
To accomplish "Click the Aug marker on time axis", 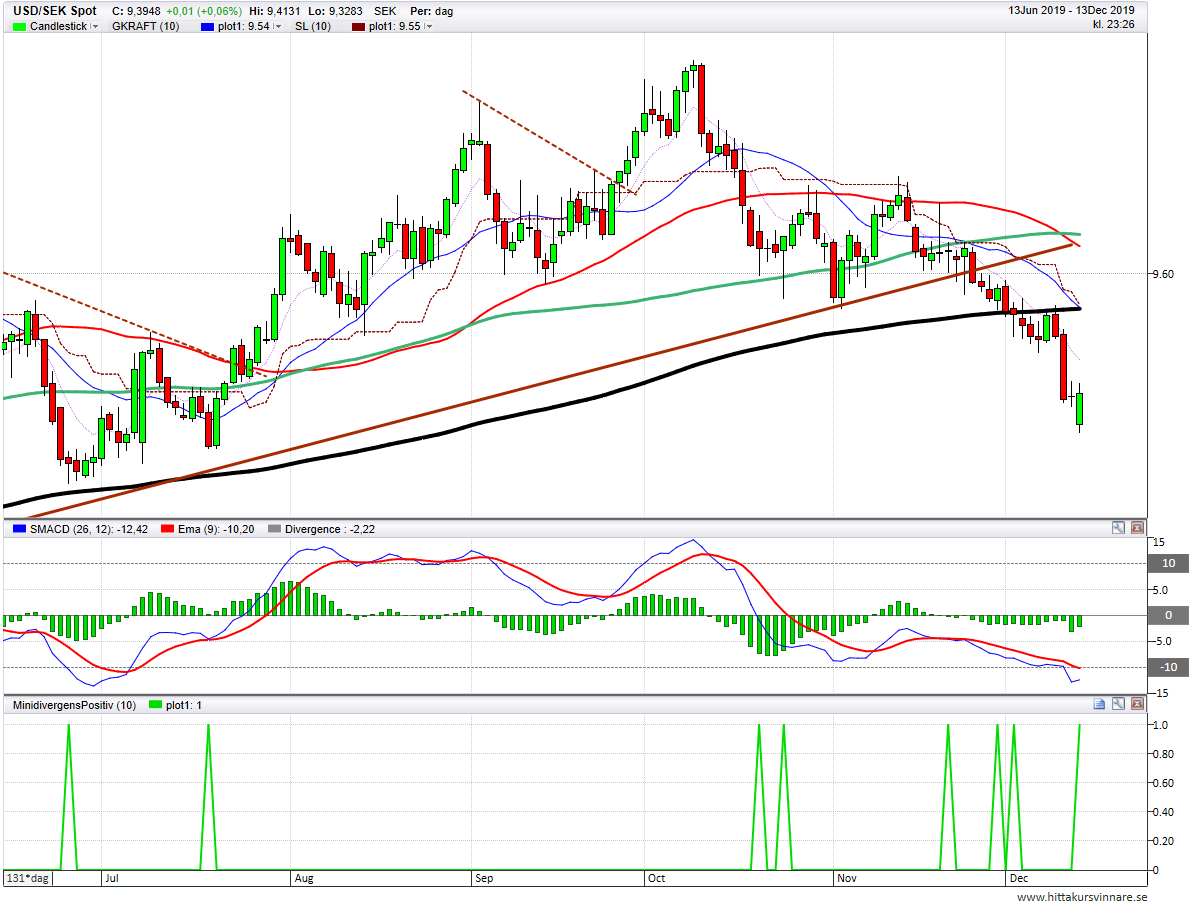I will tap(304, 878).
